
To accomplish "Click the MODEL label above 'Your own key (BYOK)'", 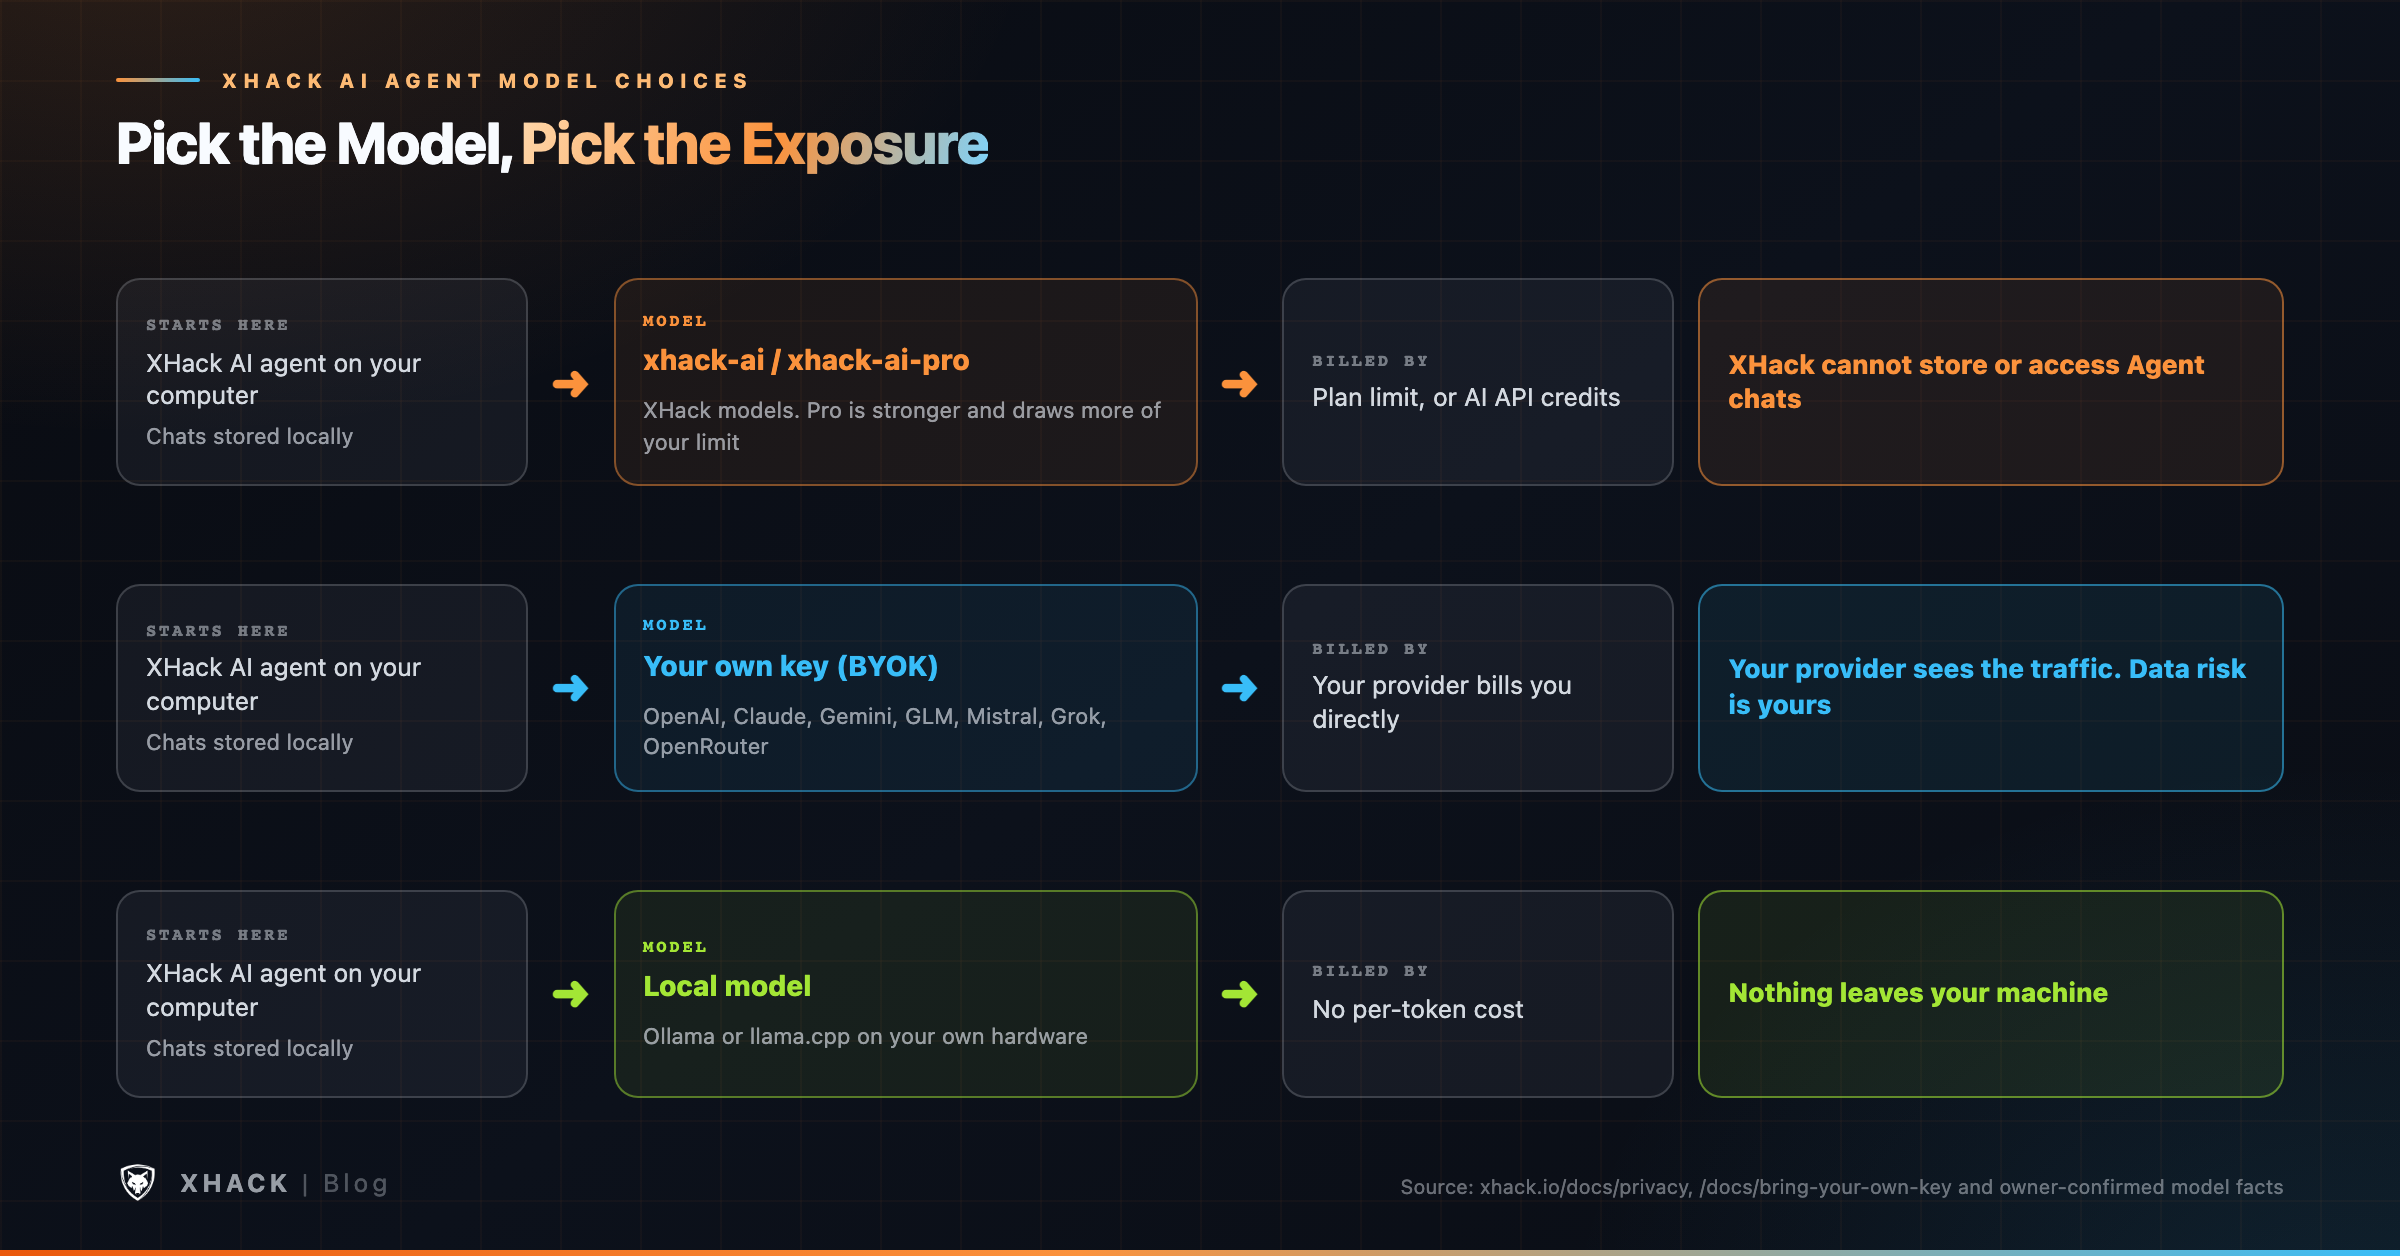I will (x=674, y=625).
